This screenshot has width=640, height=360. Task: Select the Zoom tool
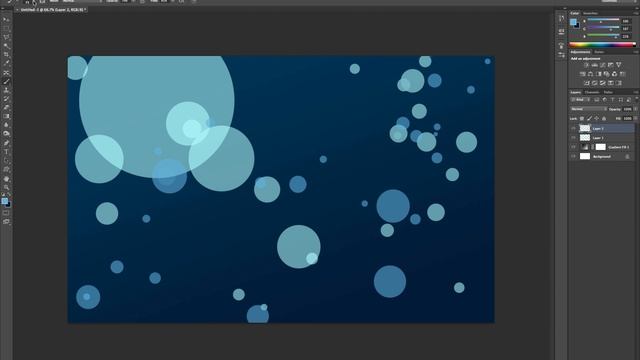coord(6,188)
